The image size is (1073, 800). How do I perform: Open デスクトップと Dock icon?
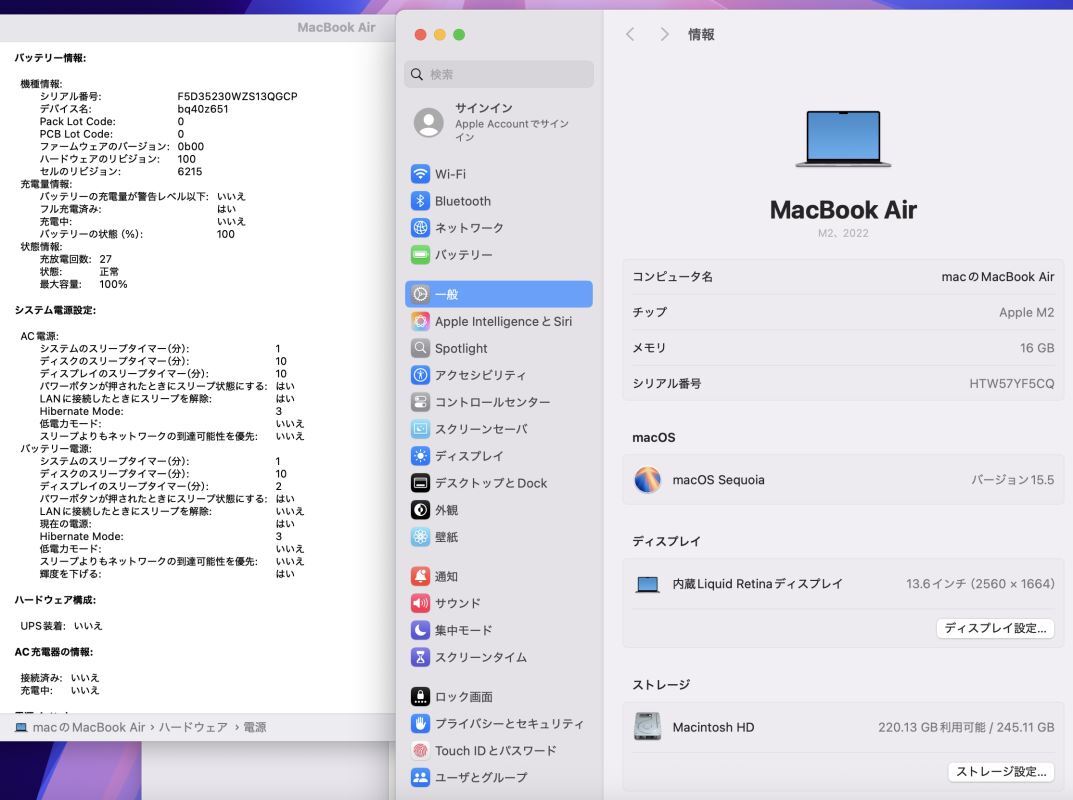click(420, 483)
